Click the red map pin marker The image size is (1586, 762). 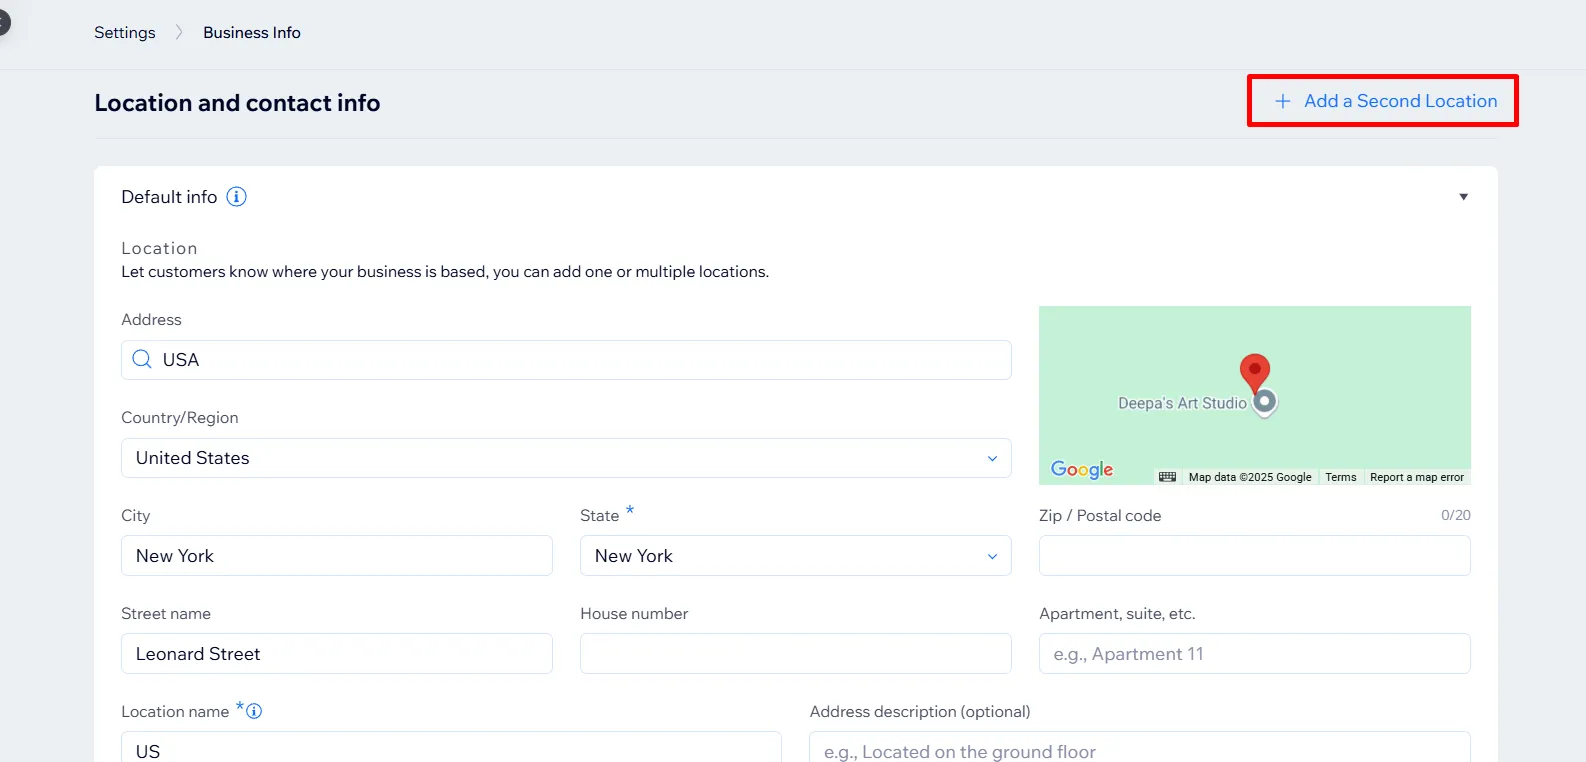[x=1254, y=372]
